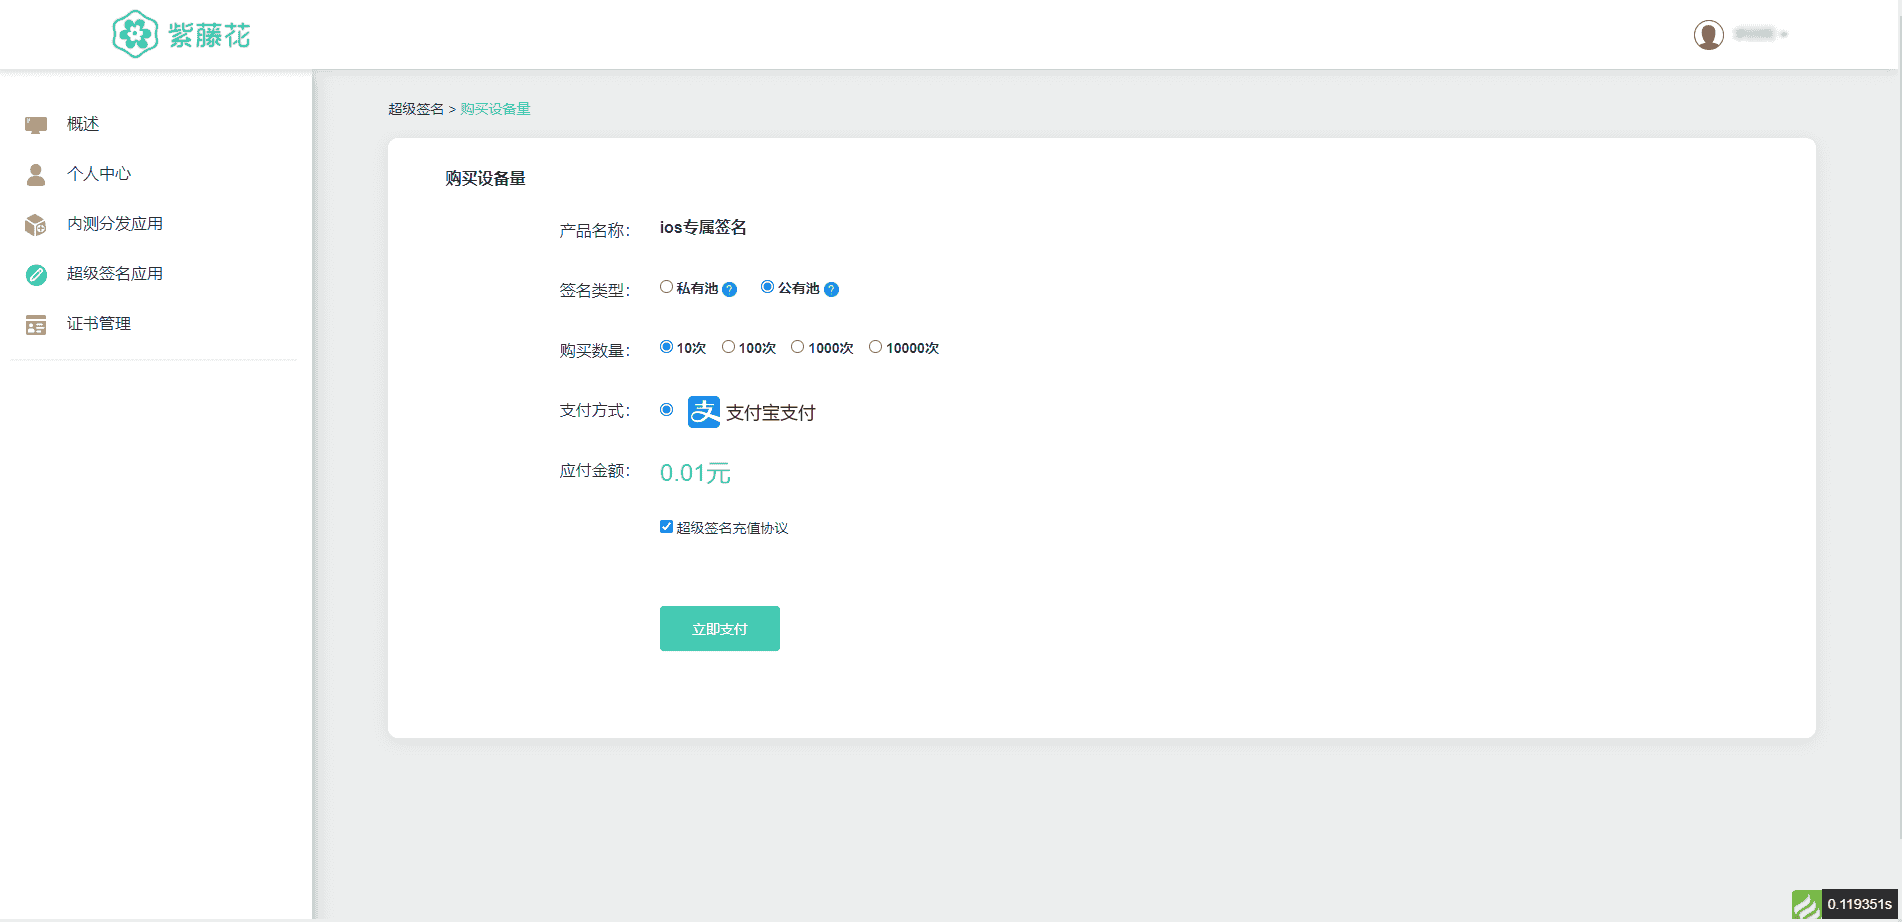The width and height of the screenshot is (1902, 922).
Task: Select 100次 purchase quantity
Action: point(728,347)
